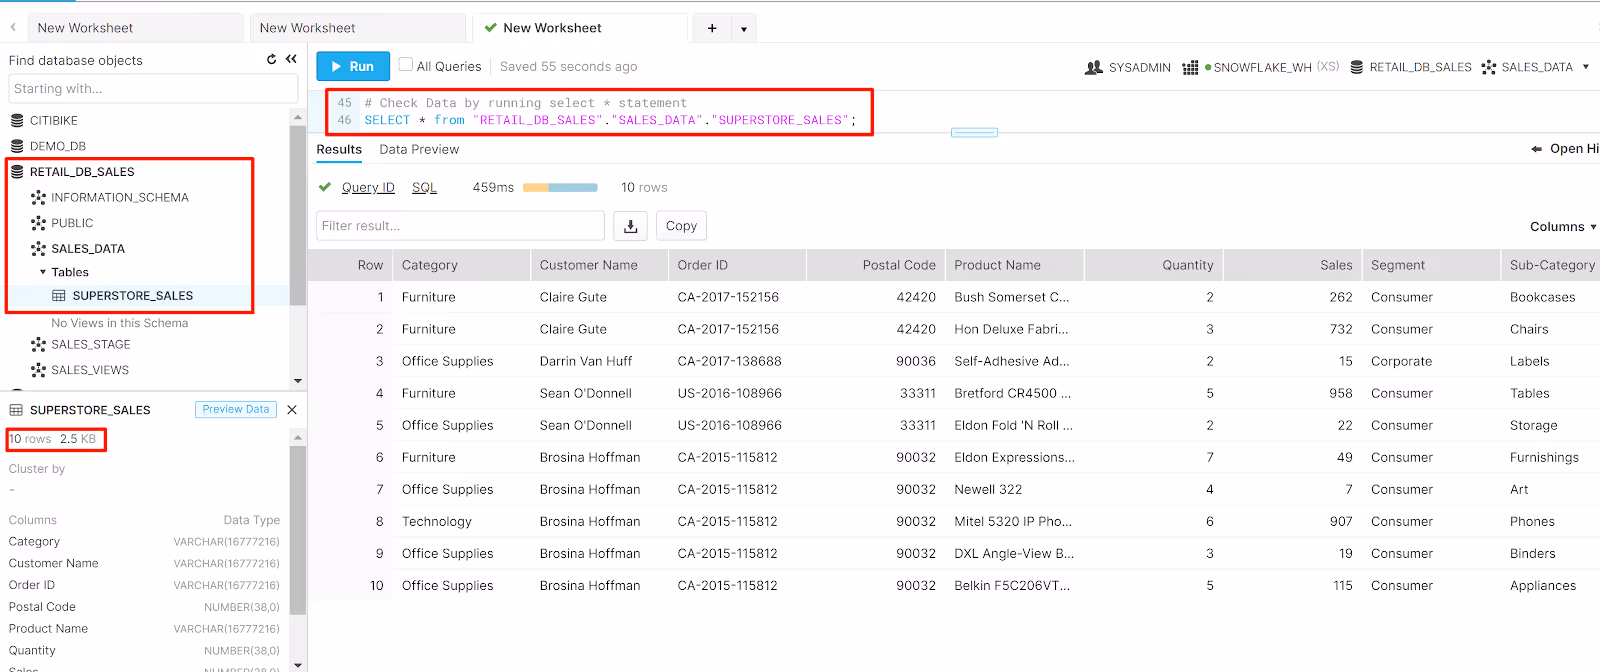Click the table icon in the SUPERSTORE_SALES preview header
1600x672 pixels.
pyautogui.click(x=16, y=410)
